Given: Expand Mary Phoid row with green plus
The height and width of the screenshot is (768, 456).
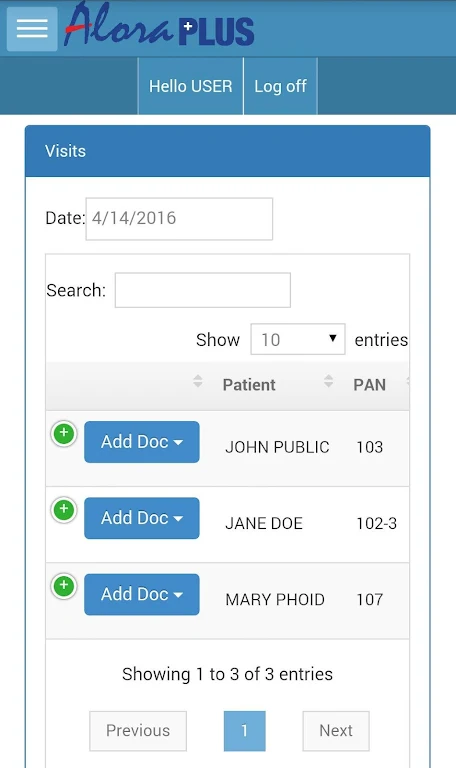Looking at the screenshot, I should [x=64, y=586].
